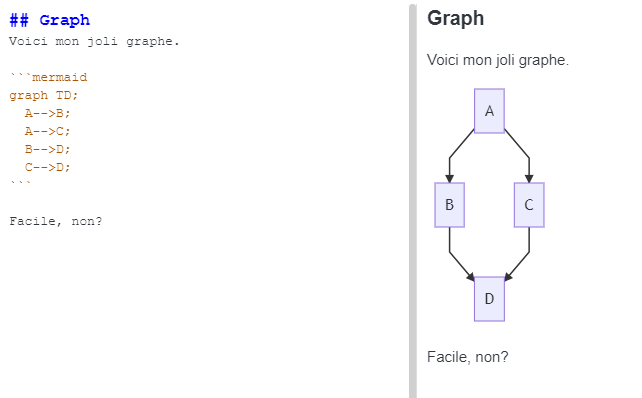Screen dimensions: 642x398
Task: Click the arrowhead pointing into node C
Action: click(x=529, y=179)
